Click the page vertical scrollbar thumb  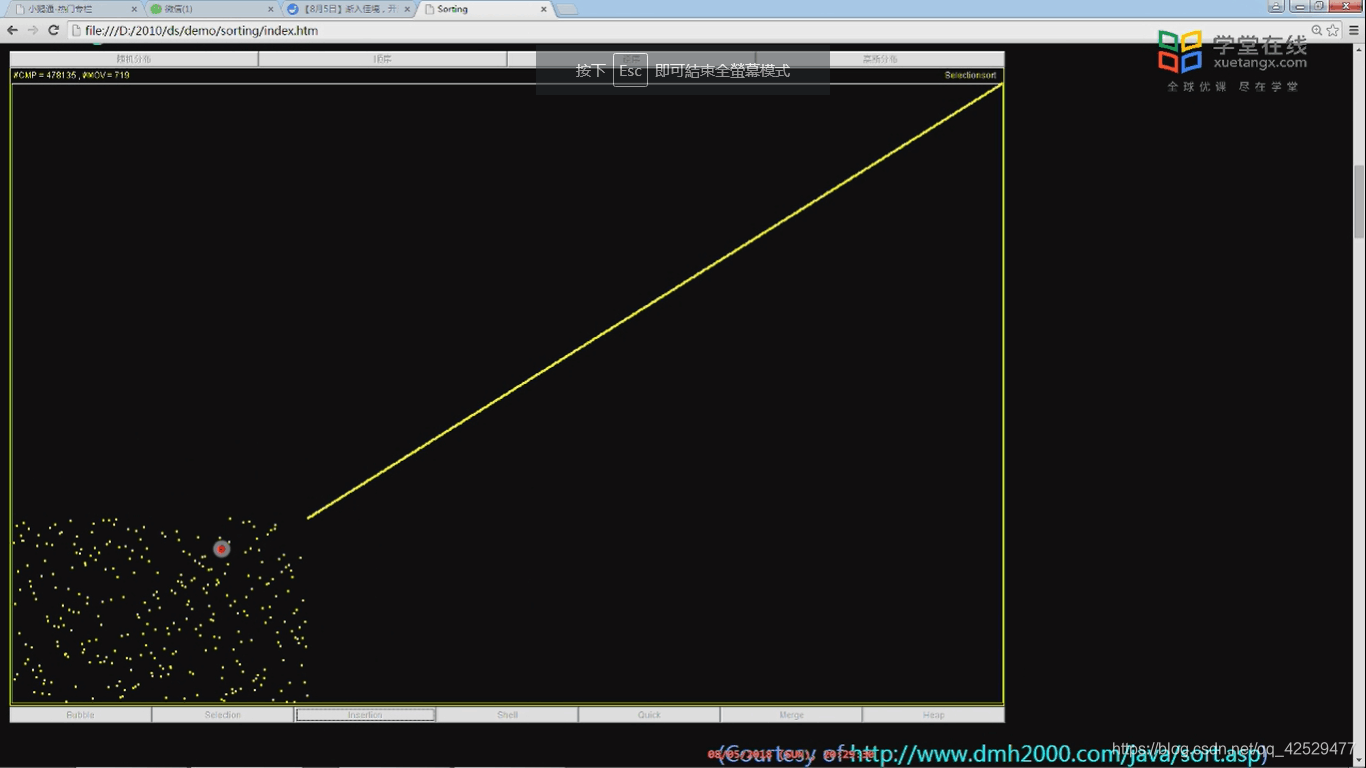[x=1359, y=202]
